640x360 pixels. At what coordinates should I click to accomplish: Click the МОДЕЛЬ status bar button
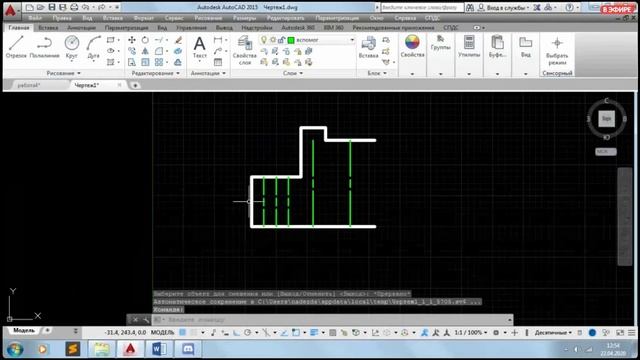click(x=162, y=333)
